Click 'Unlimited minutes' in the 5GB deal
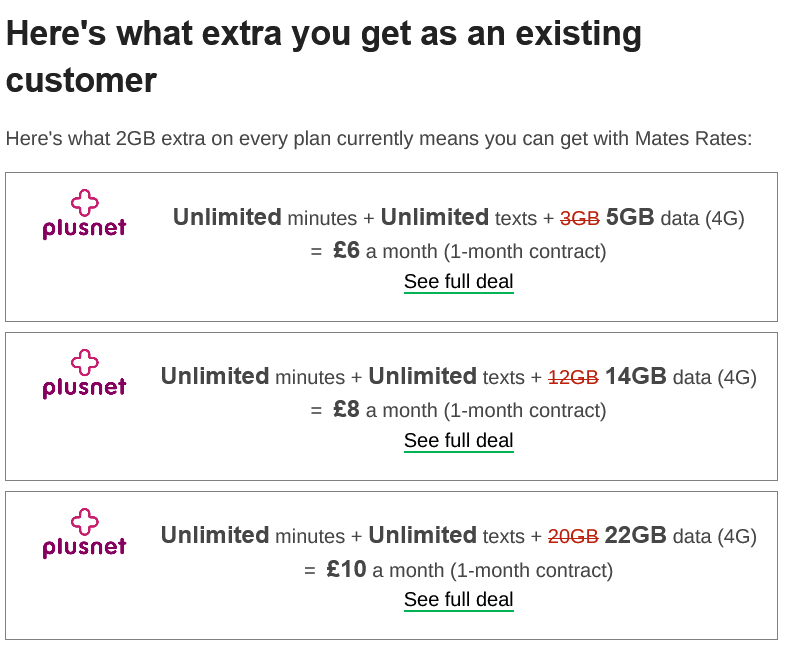 point(264,217)
